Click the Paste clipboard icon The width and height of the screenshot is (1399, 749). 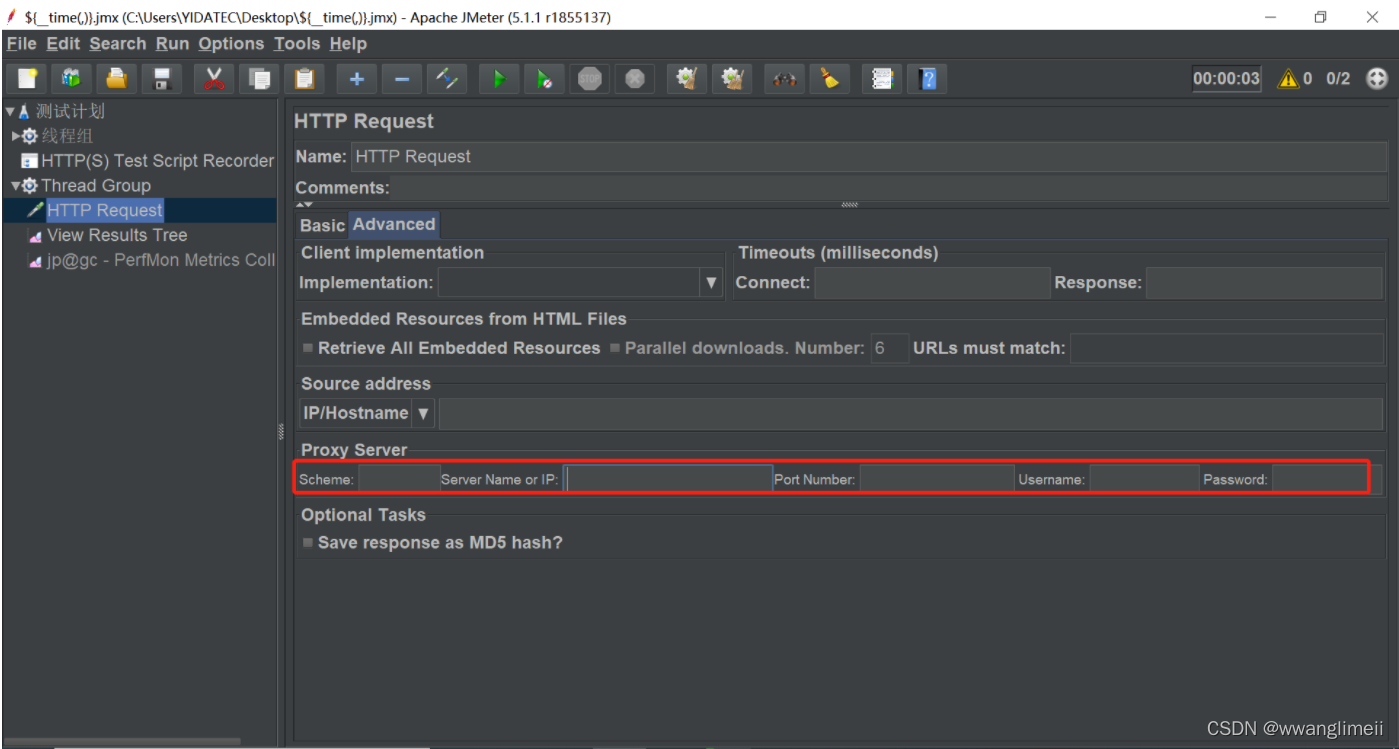coord(304,78)
